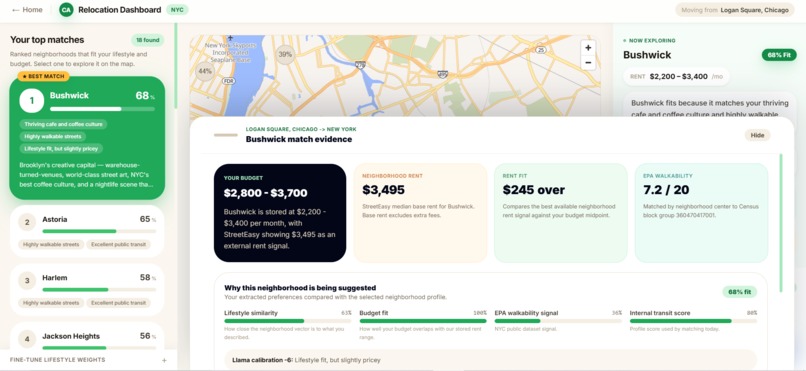This screenshot has width=806, height=371.
Task: Select the Astoria neighborhood match
Action: point(87,230)
